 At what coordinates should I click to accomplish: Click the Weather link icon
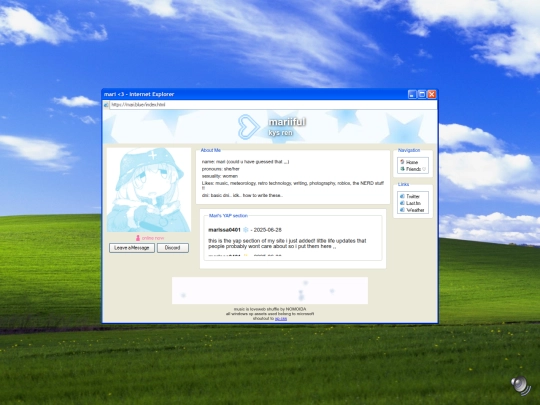pos(402,210)
